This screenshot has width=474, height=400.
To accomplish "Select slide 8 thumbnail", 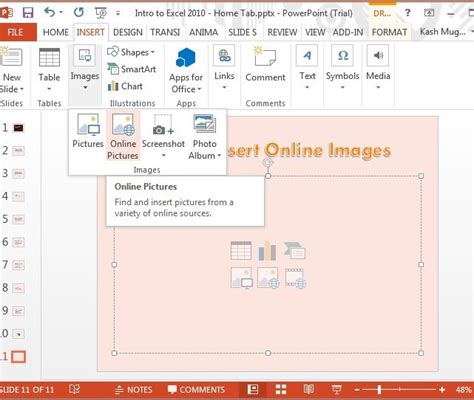I will pos(18,288).
